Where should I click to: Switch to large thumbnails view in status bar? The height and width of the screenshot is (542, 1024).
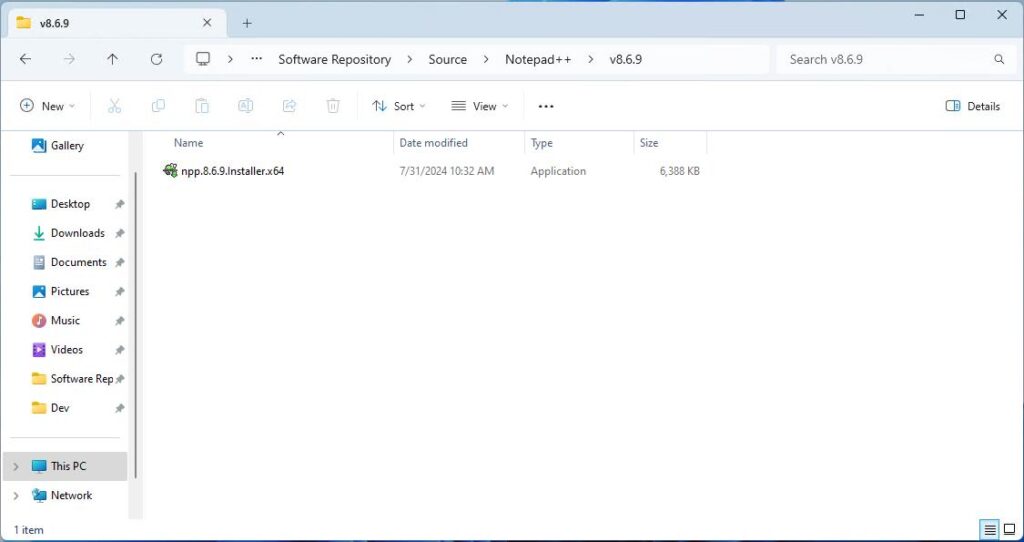(x=1010, y=529)
